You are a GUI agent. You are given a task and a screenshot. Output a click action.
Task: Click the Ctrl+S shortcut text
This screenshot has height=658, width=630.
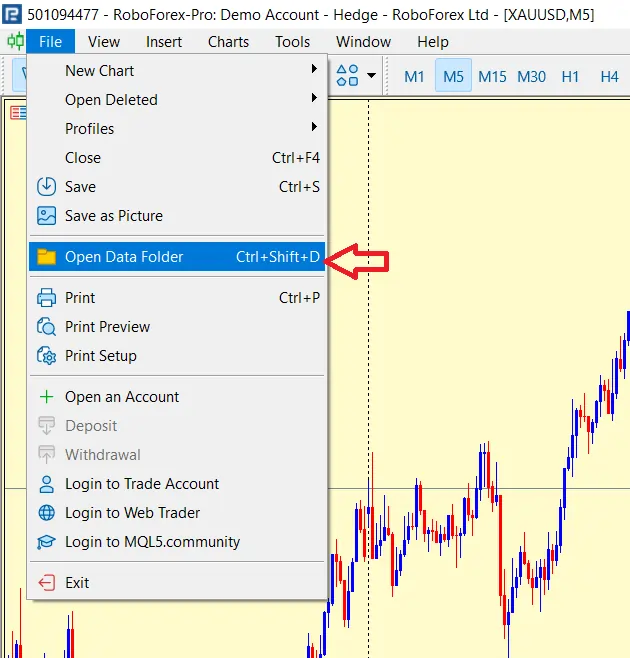click(x=299, y=187)
